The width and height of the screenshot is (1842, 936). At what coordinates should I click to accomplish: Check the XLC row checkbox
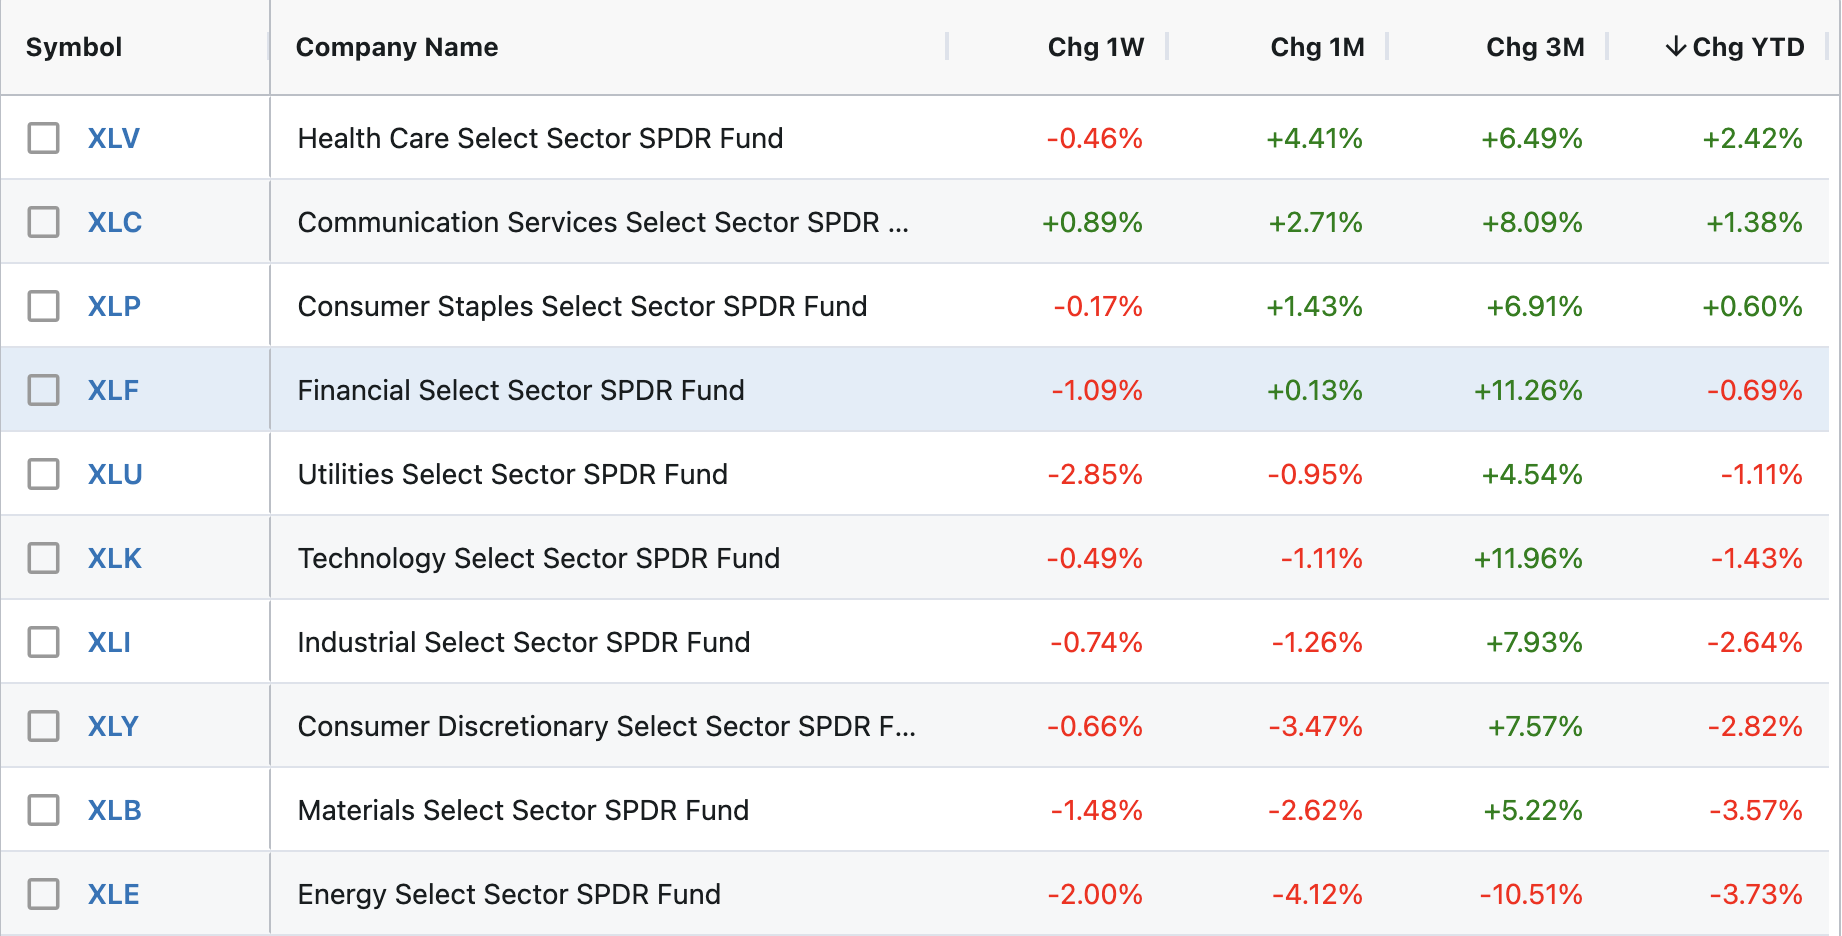click(x=43, y=222)
